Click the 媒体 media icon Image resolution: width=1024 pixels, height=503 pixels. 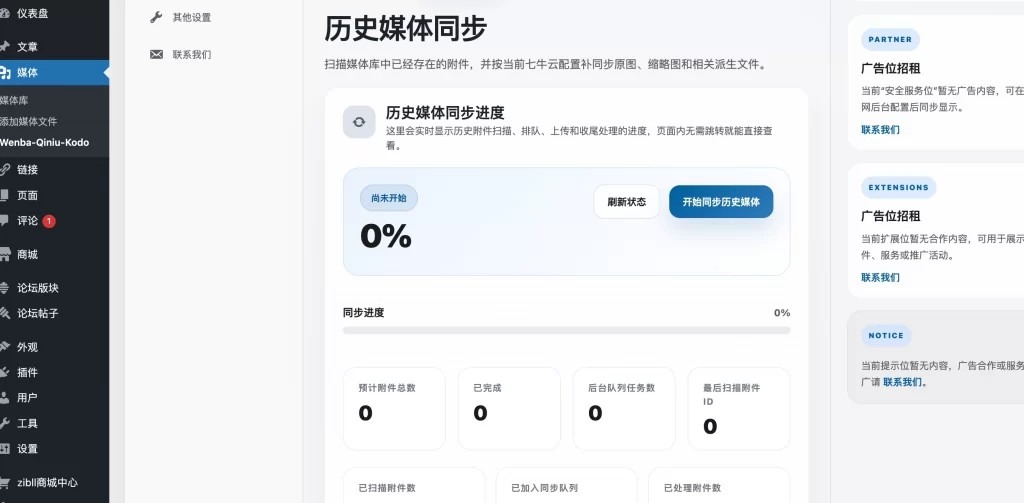[x=5, y=72]
